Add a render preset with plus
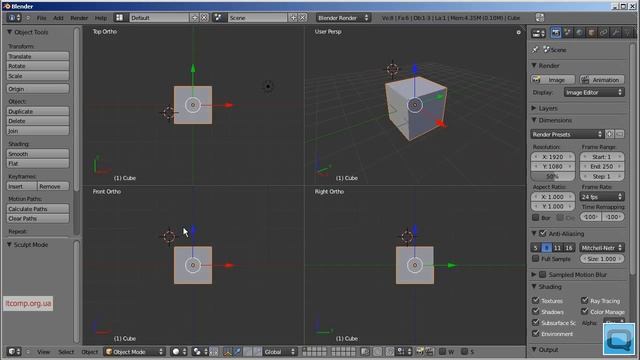Screen dimensions: 640x360 609,134
